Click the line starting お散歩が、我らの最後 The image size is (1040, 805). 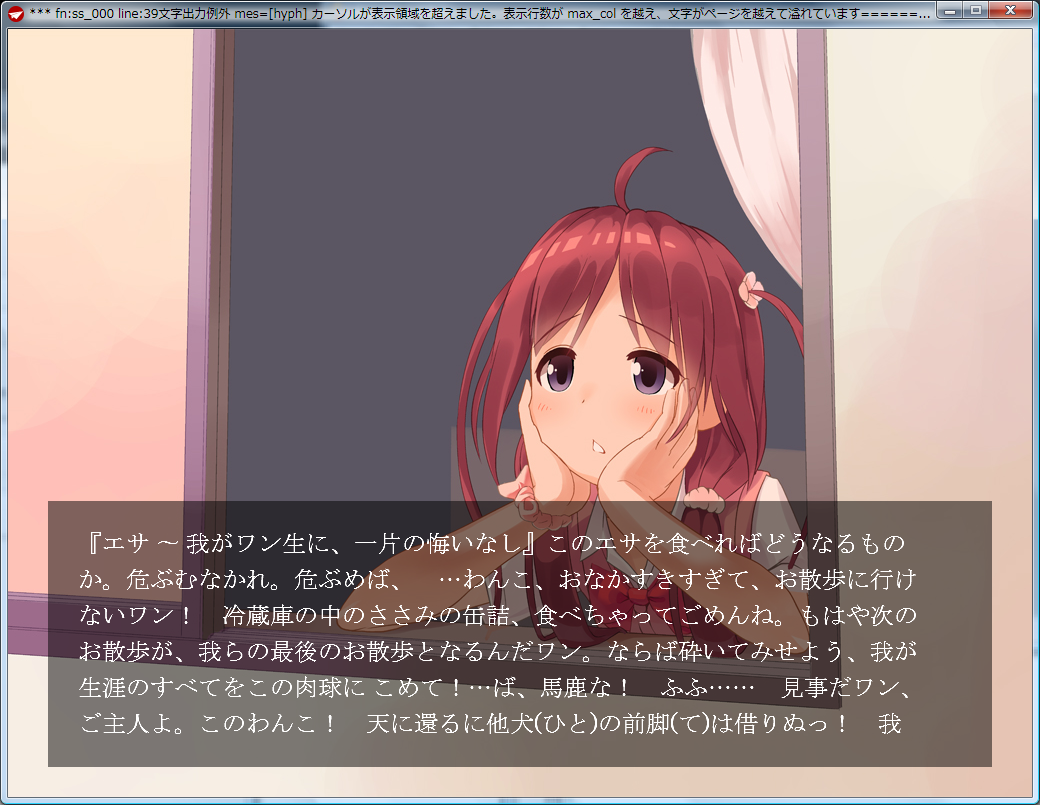(x=497, y=651)
